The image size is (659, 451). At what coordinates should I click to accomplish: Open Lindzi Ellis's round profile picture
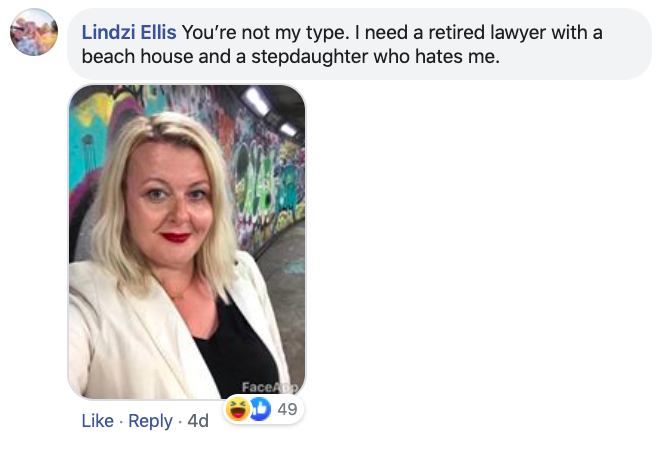(x=34, y=32)
